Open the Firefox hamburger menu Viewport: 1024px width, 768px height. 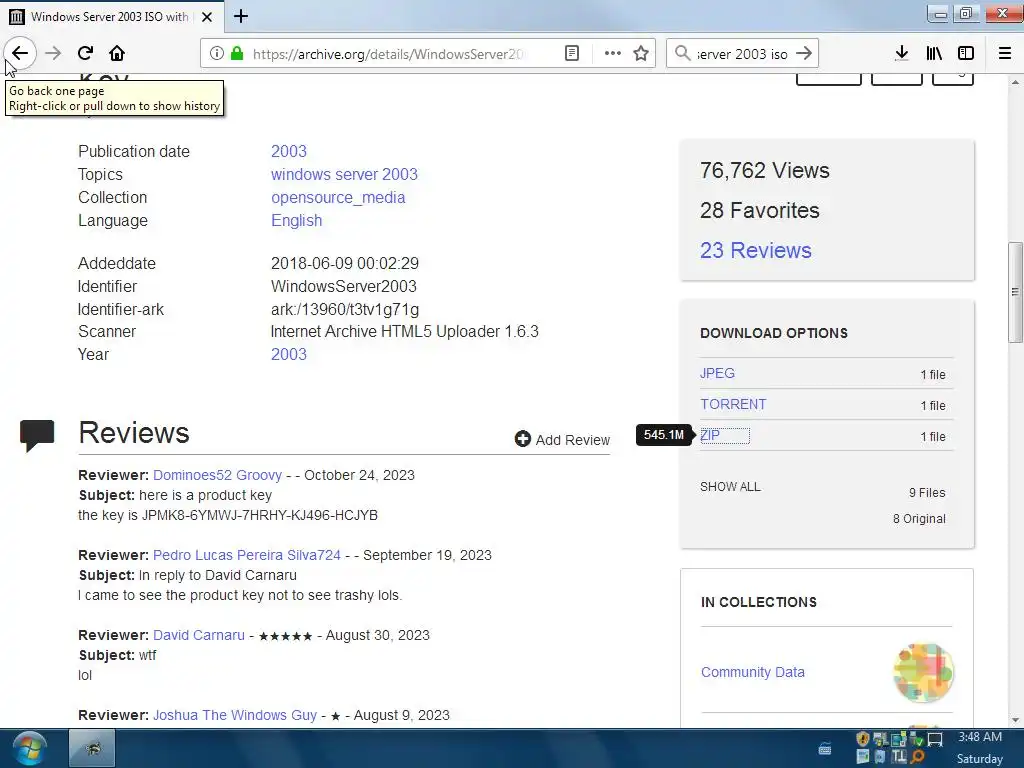[x=1005, y=54]
